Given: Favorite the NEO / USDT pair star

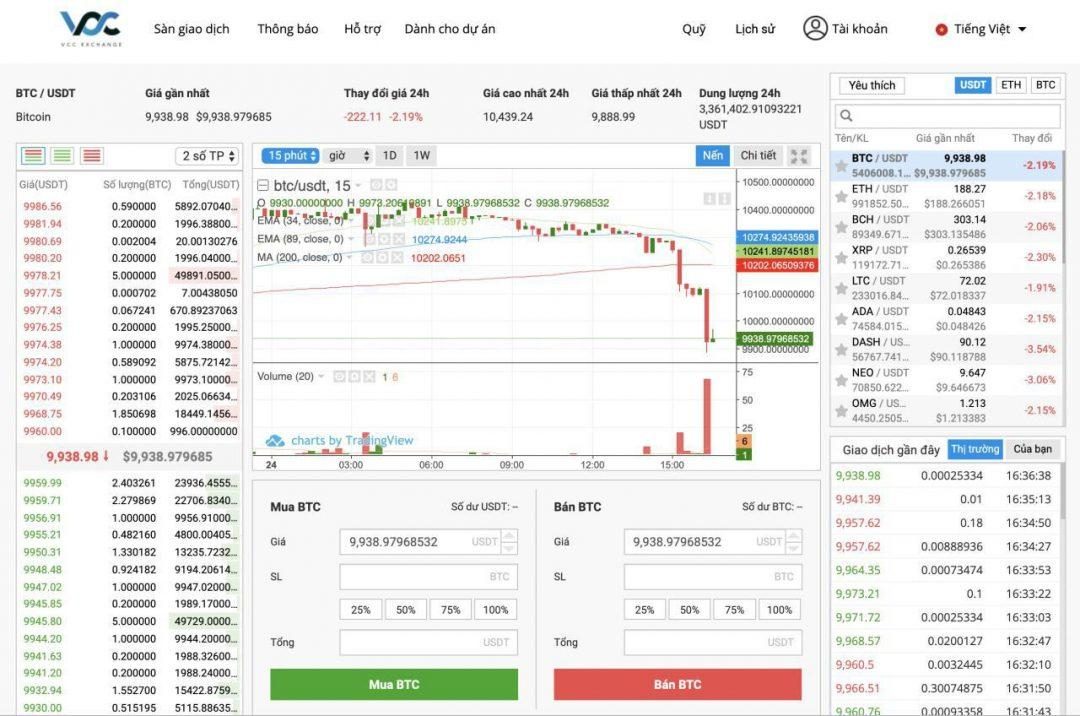Looking at the screenshot, I should pyautogui.click(x=841, y=381).
